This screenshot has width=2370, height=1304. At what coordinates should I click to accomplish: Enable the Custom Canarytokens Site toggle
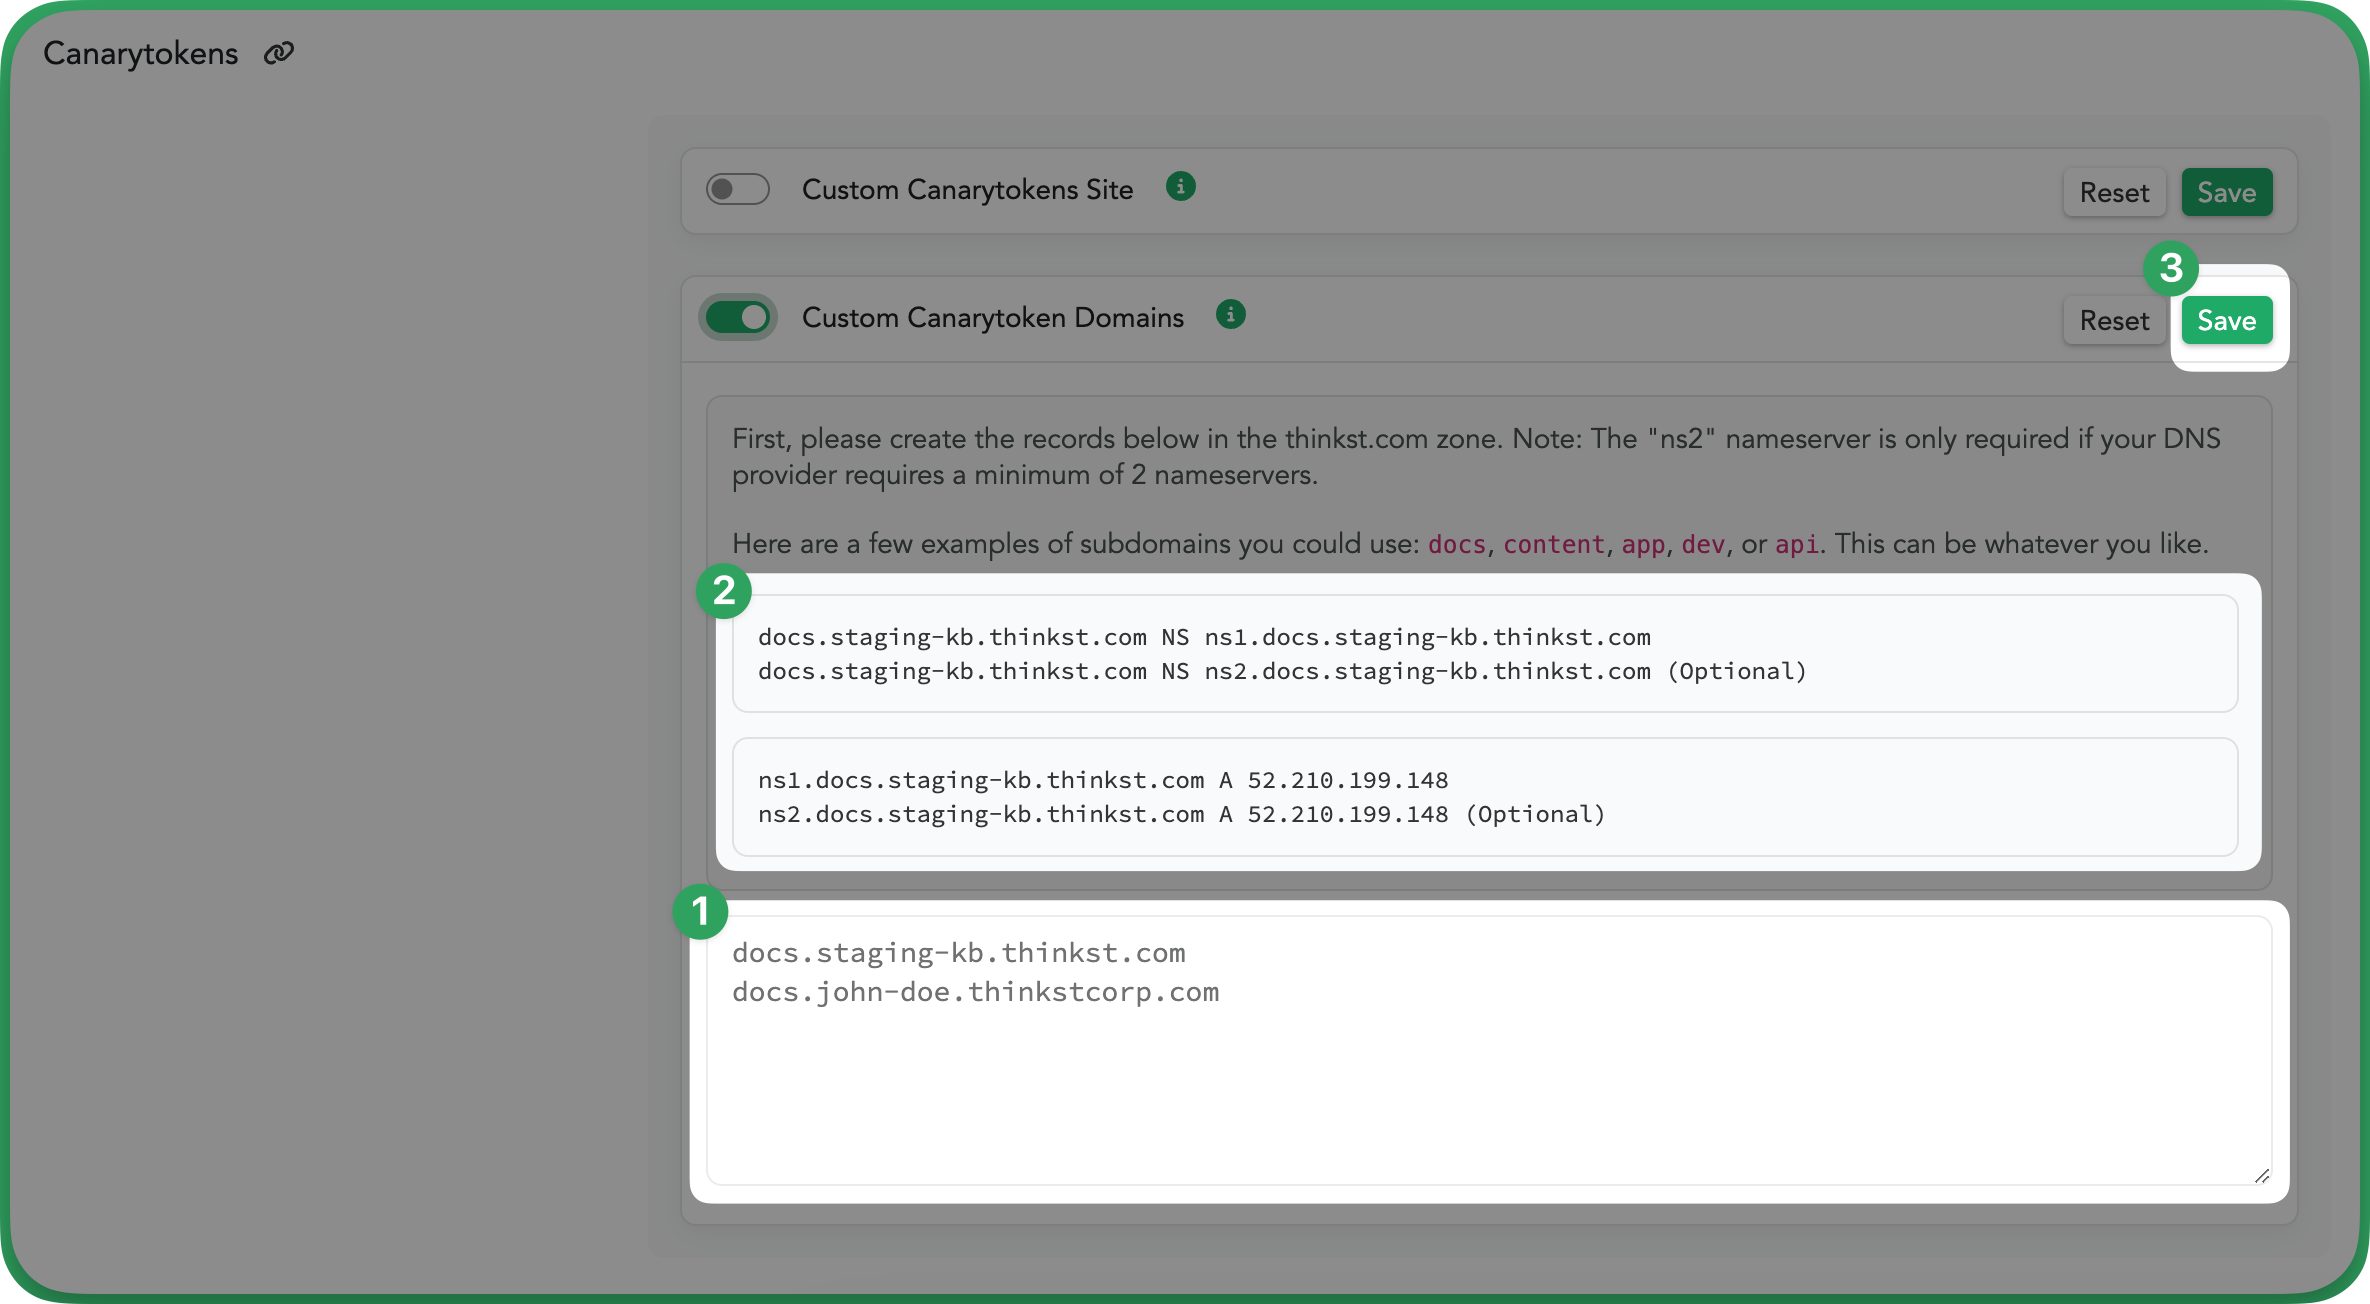(738, 189)
